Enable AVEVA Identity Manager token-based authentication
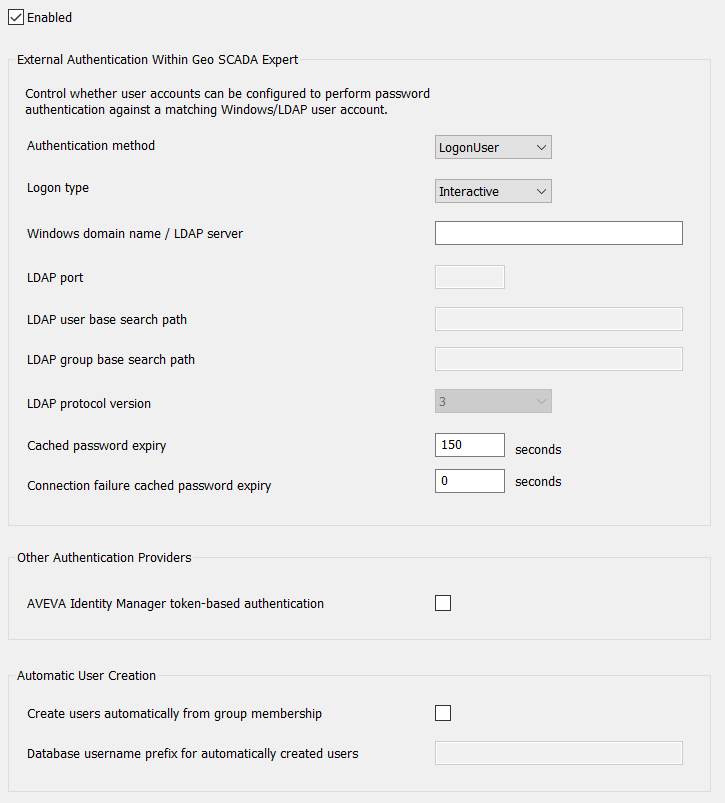Viewport: 725px width, 803px height. [443, 603]
